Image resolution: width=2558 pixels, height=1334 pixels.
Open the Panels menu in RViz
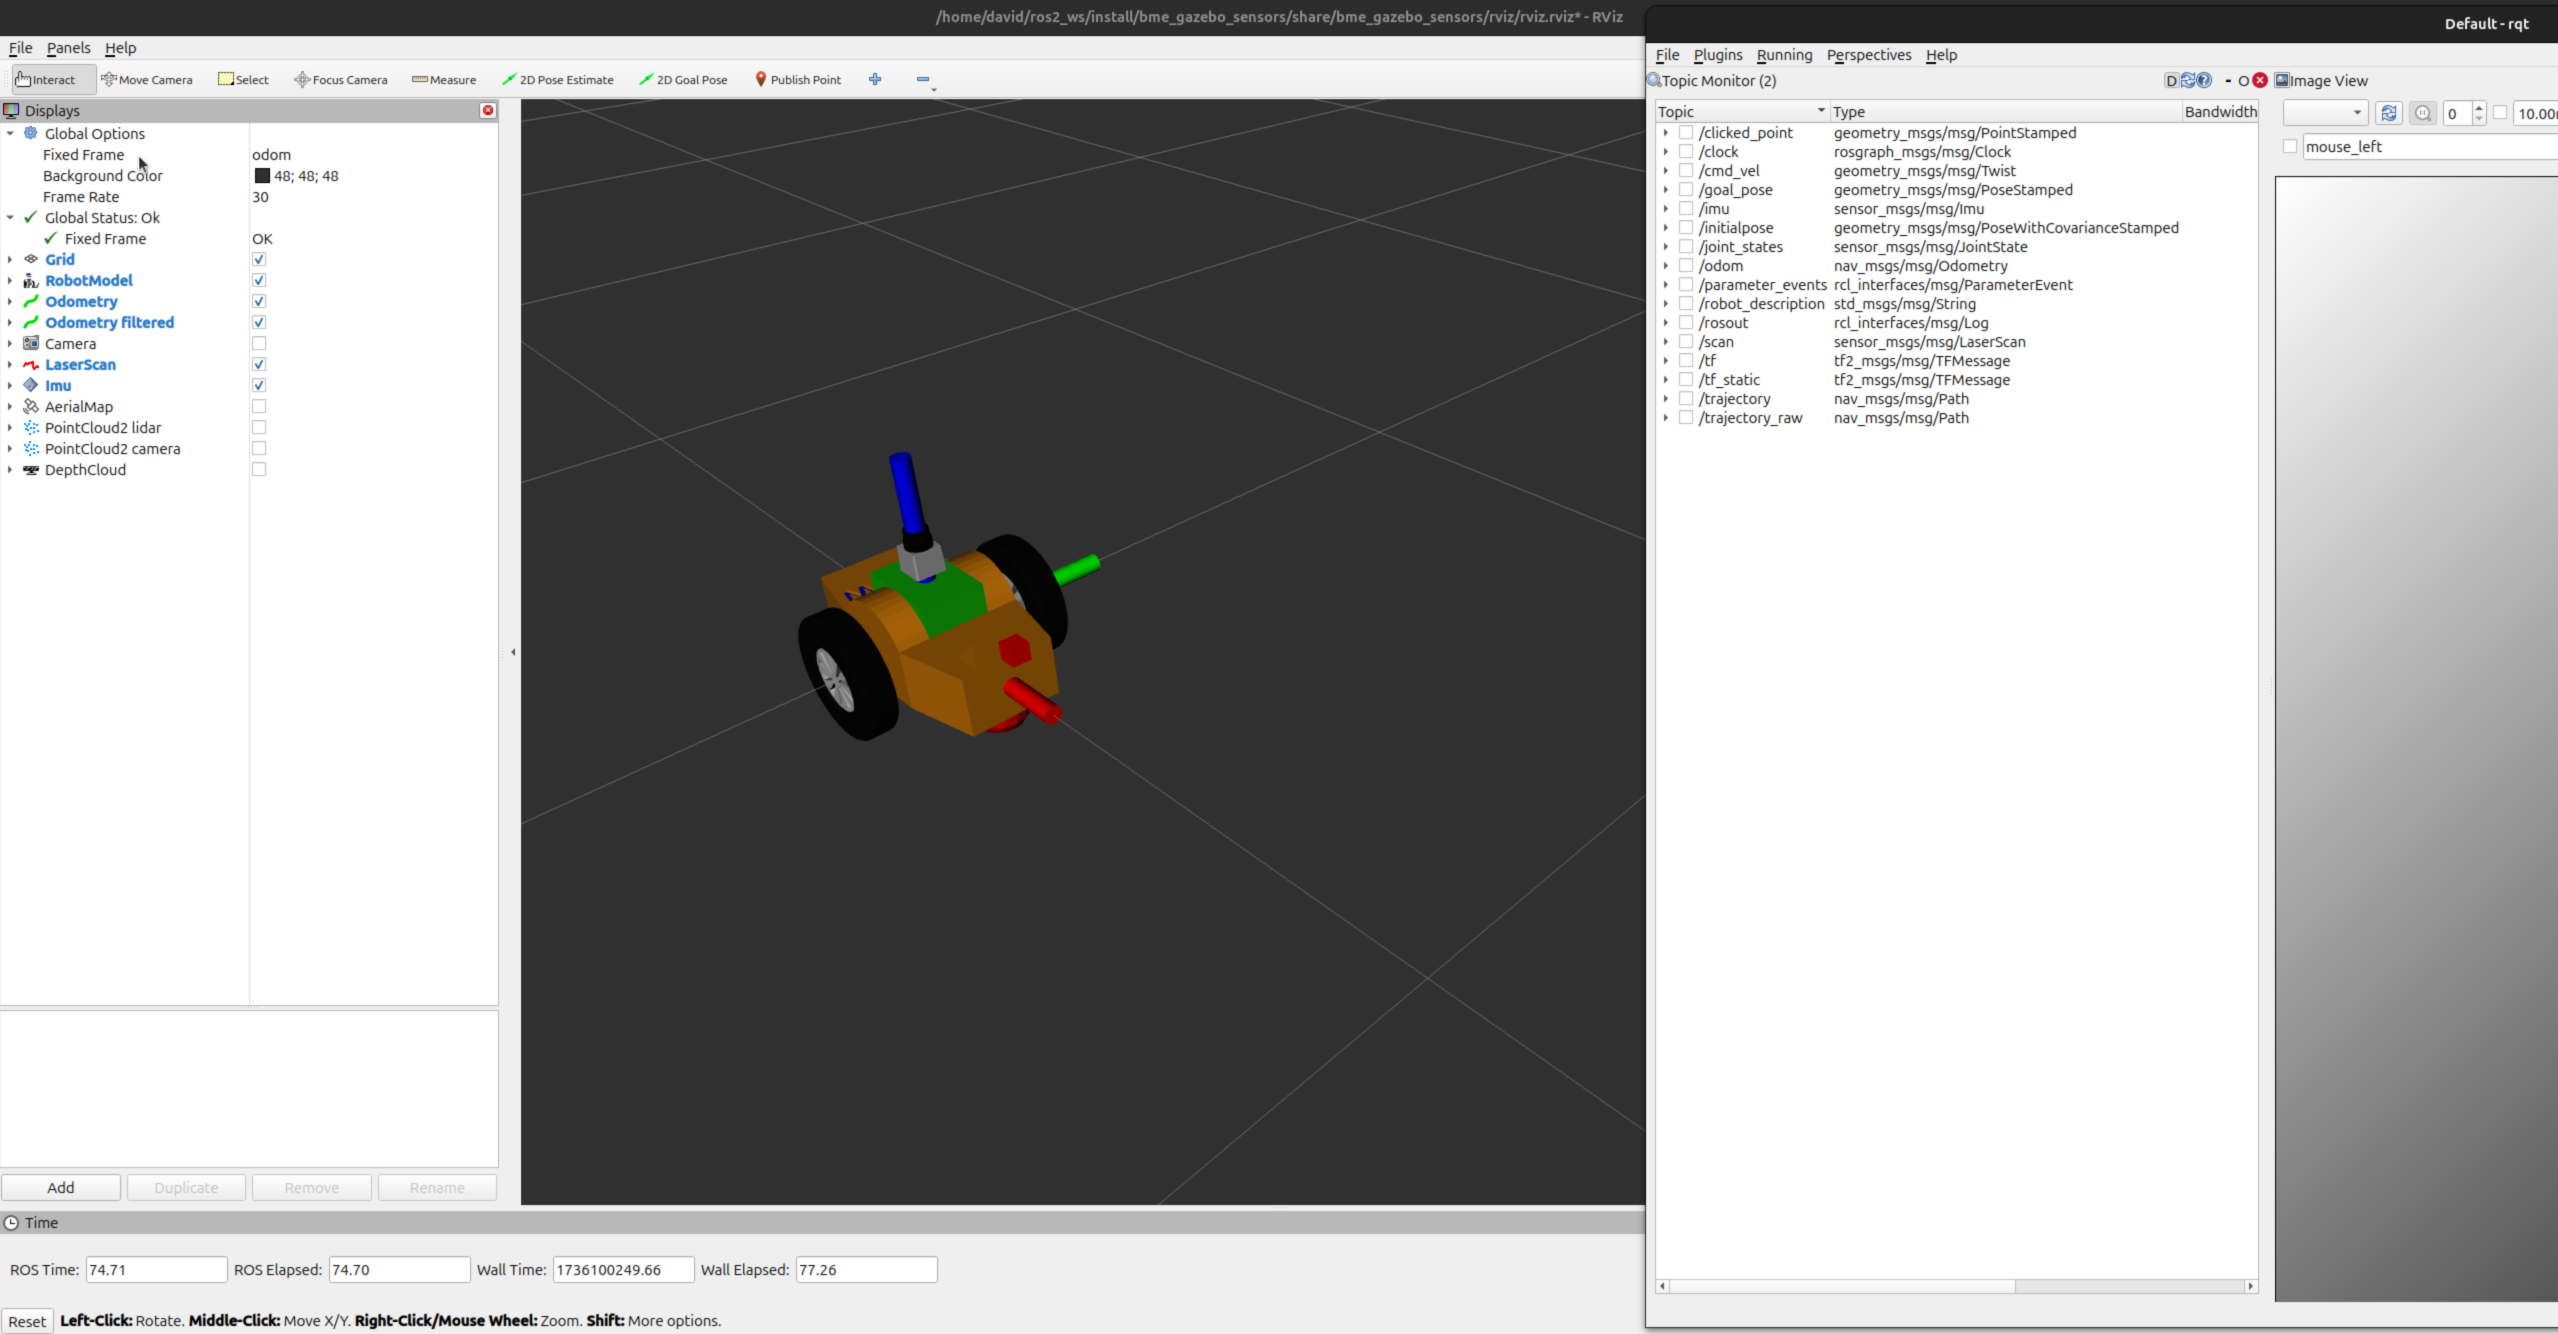[x=68, y=48]
